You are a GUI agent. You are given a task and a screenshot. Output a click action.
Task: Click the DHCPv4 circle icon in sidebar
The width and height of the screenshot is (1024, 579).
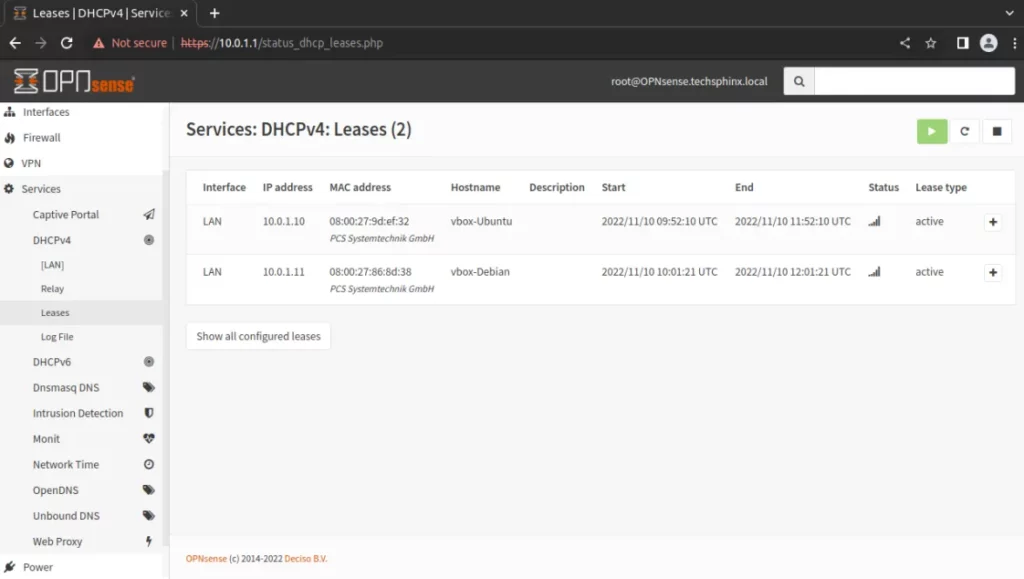[149, 240]
